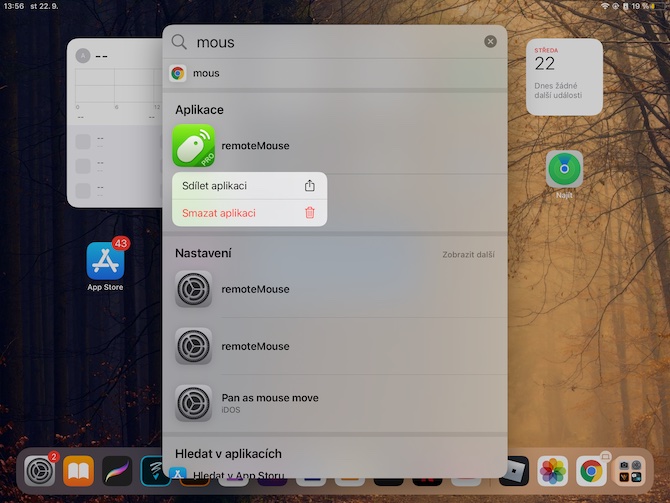670x503 pixels.
Task: Open the calendar widget showing 22
Action: [x=564, y=77]
